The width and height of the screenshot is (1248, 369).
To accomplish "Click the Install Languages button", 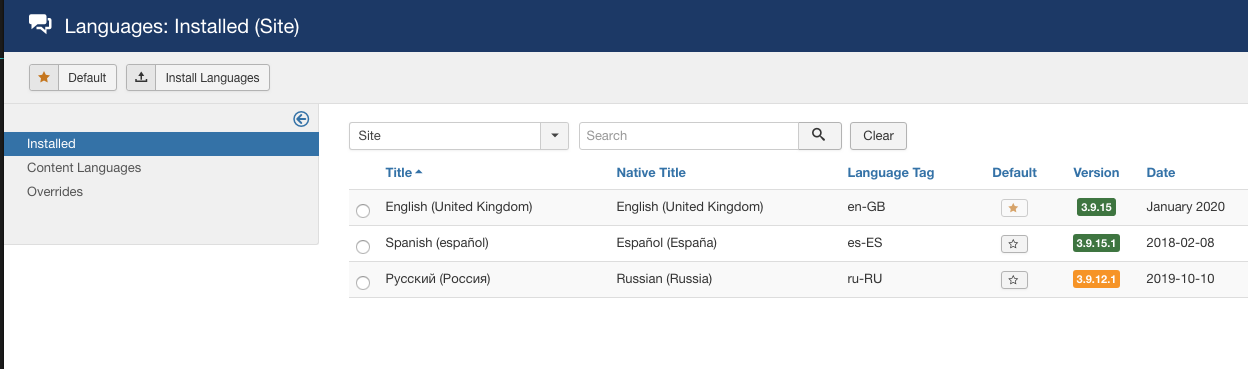I will (198, 77).
